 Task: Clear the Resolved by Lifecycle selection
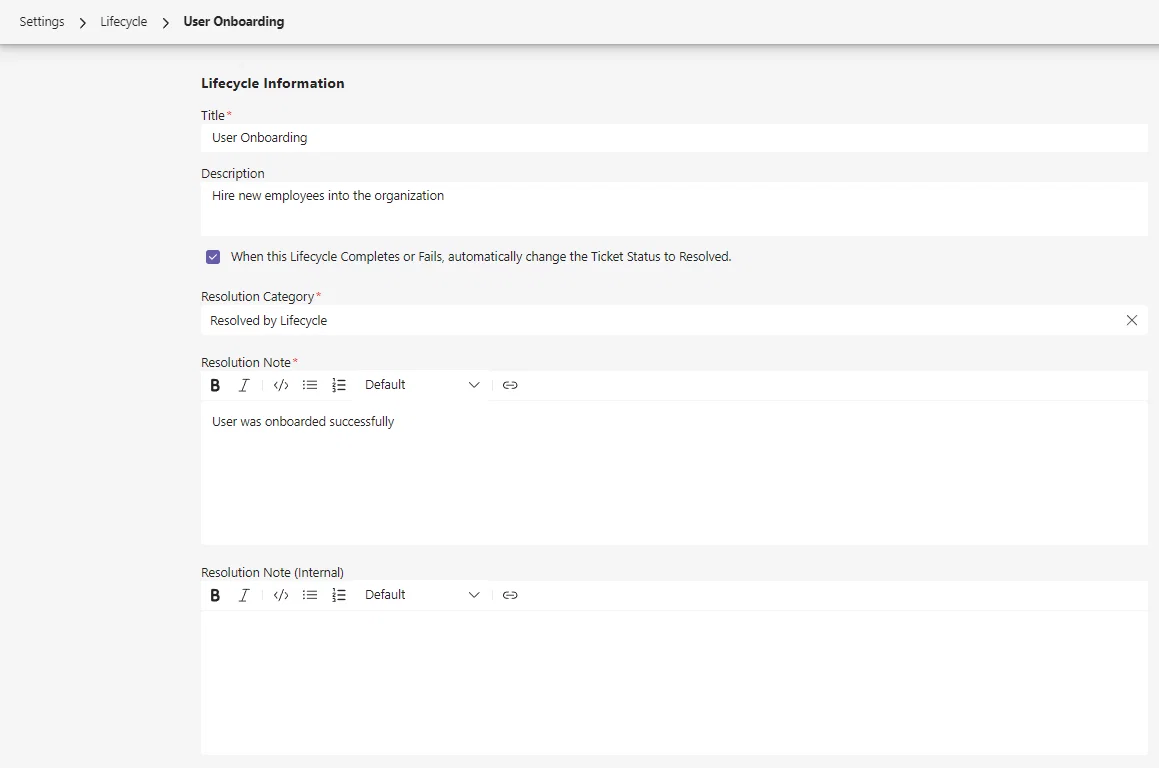[1132, 320]
